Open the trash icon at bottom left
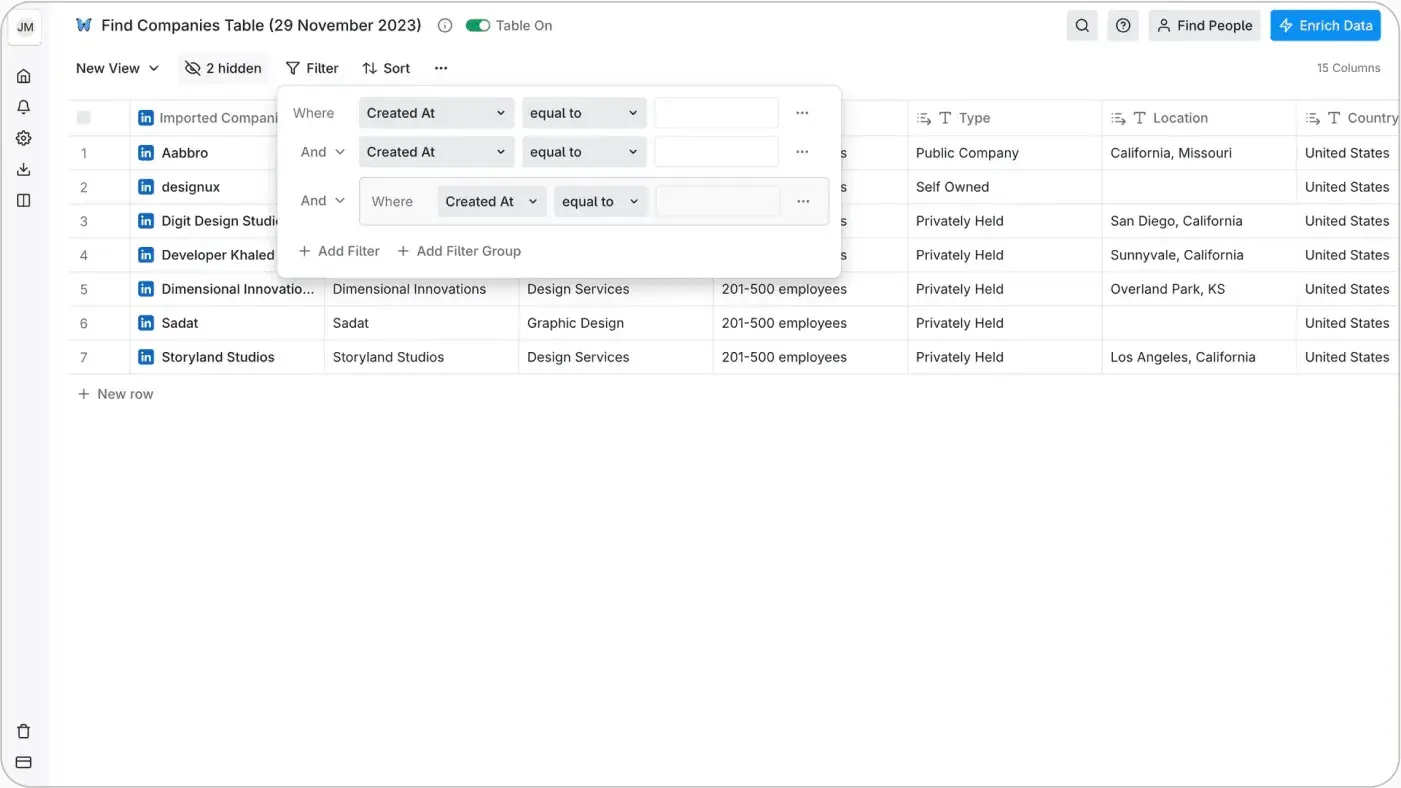The height and width of the screenshot is (788, 1401). click(x=24, y=731)
